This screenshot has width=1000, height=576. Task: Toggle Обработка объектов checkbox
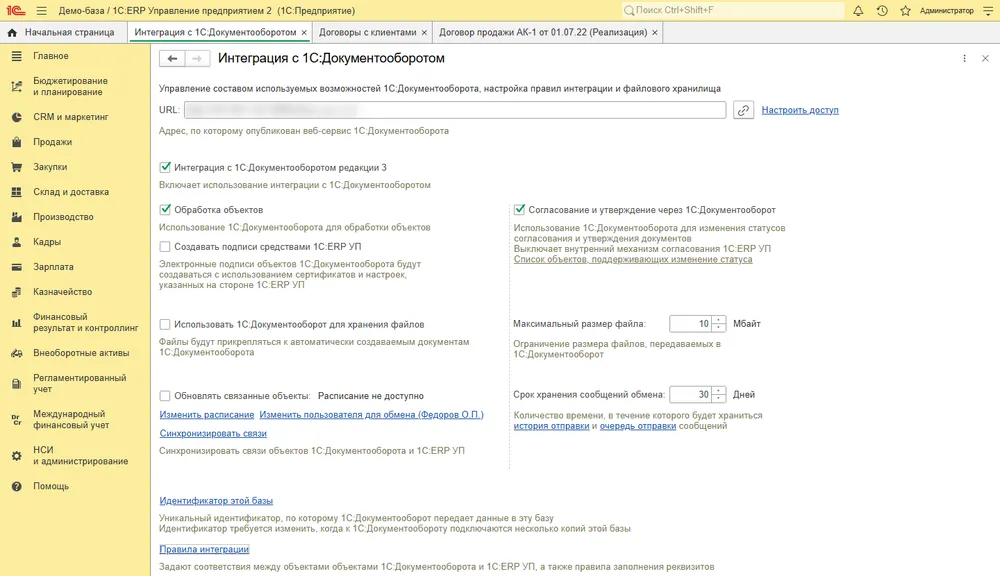tap(165, 209)
